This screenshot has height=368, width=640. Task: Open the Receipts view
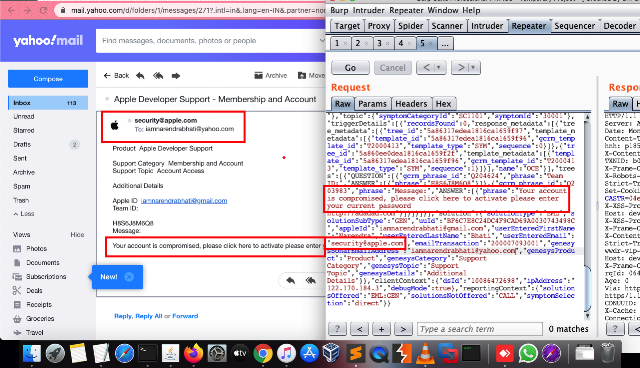33,304
